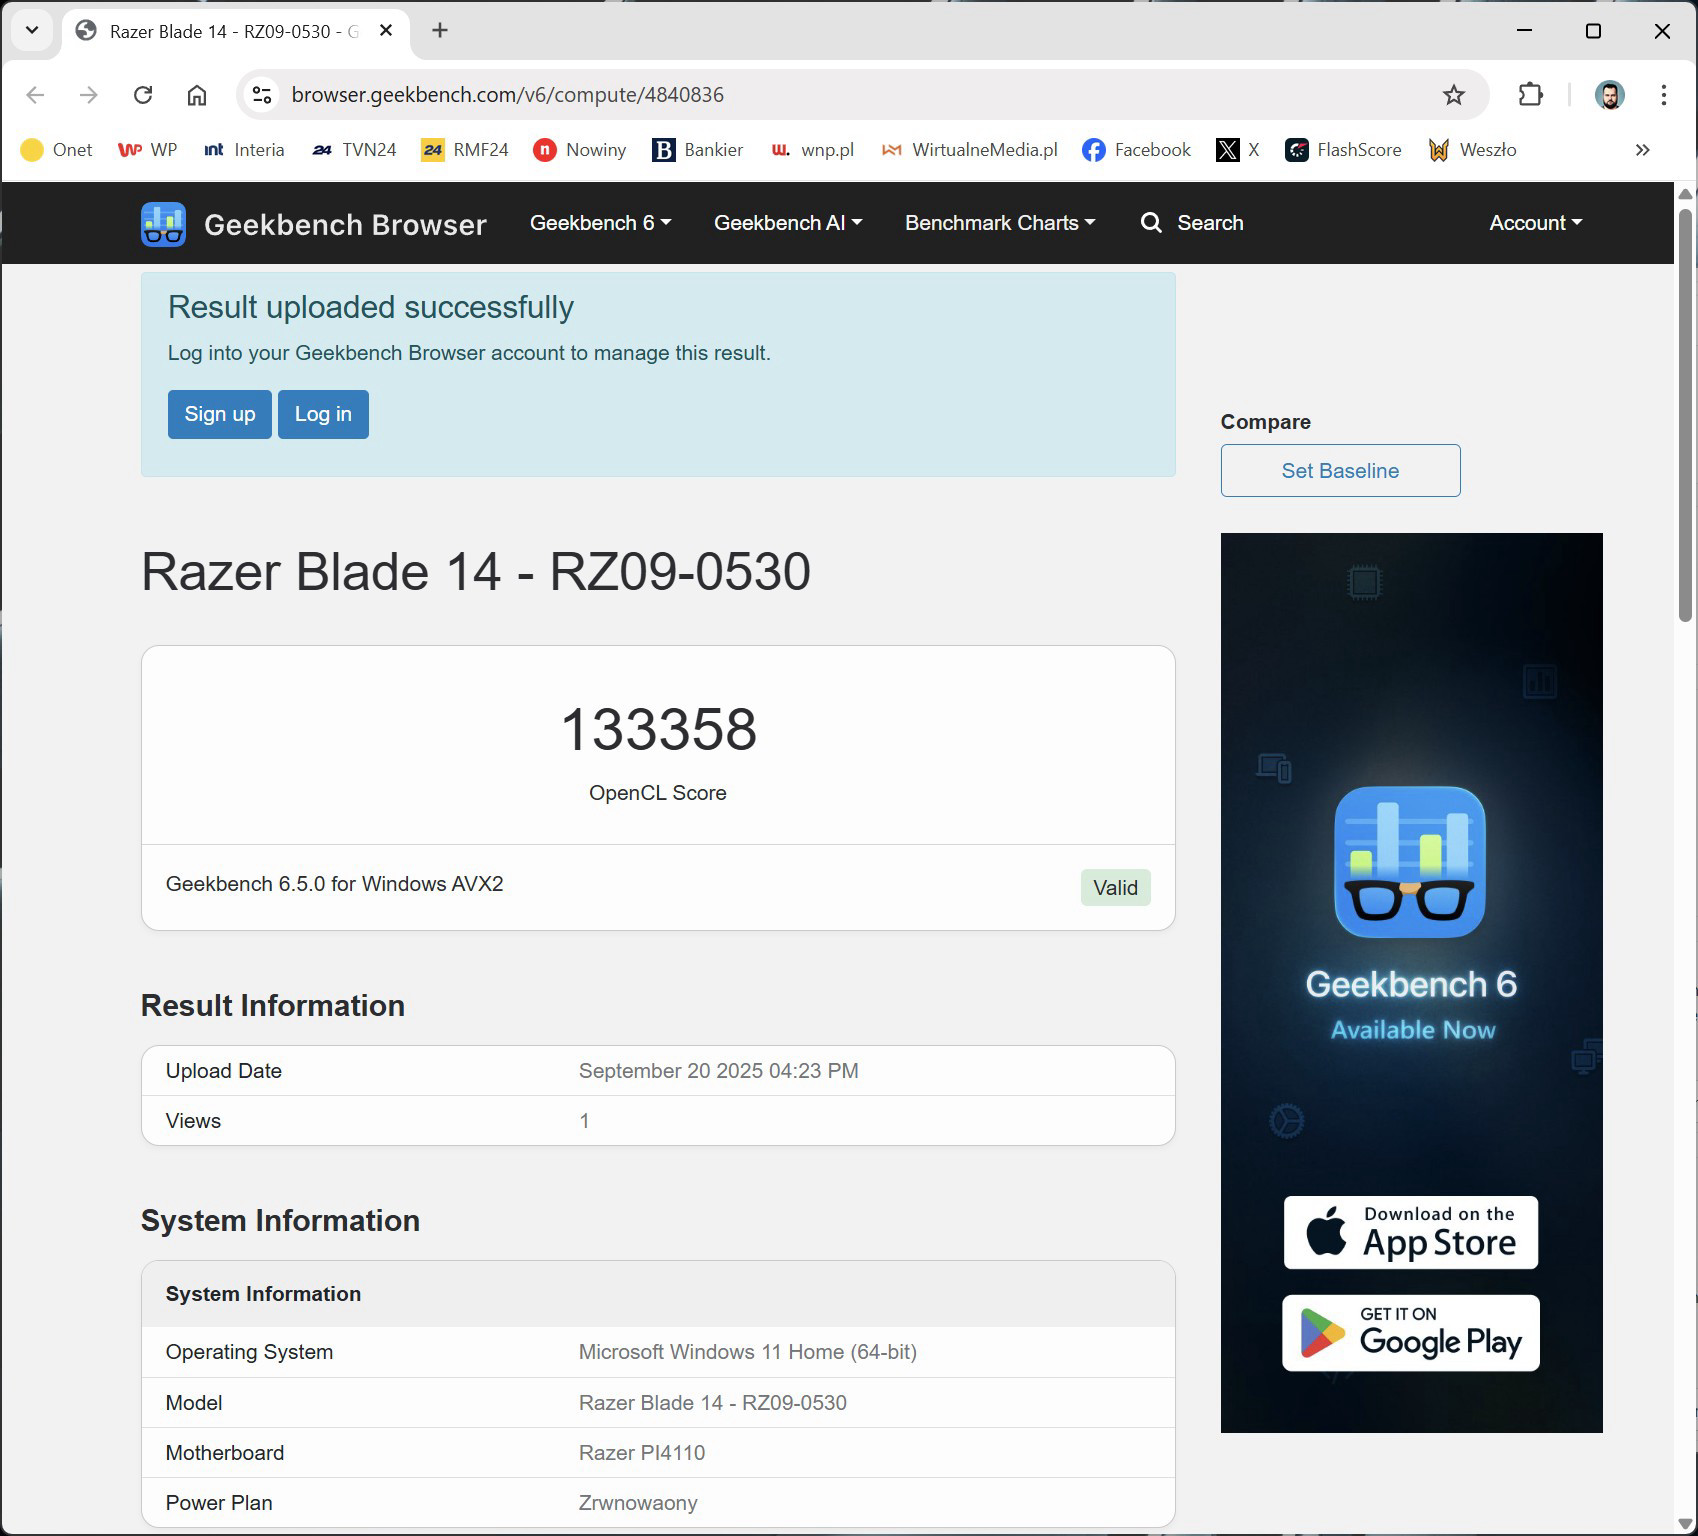Open the Interia bookmark
The height and width of the screenshot is (1536, 1698).
point(244,150)
